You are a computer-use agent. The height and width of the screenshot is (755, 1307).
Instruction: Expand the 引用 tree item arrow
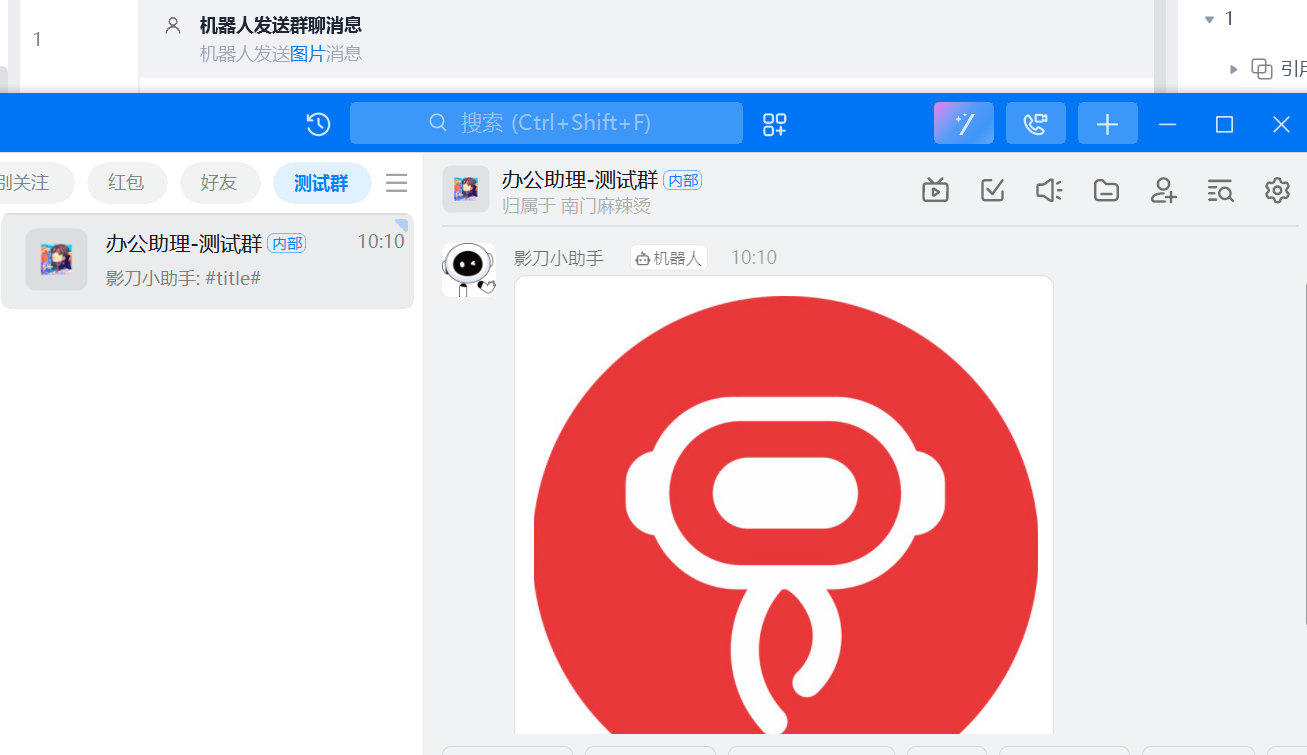pyautogui.click(x=1234, y=69)
